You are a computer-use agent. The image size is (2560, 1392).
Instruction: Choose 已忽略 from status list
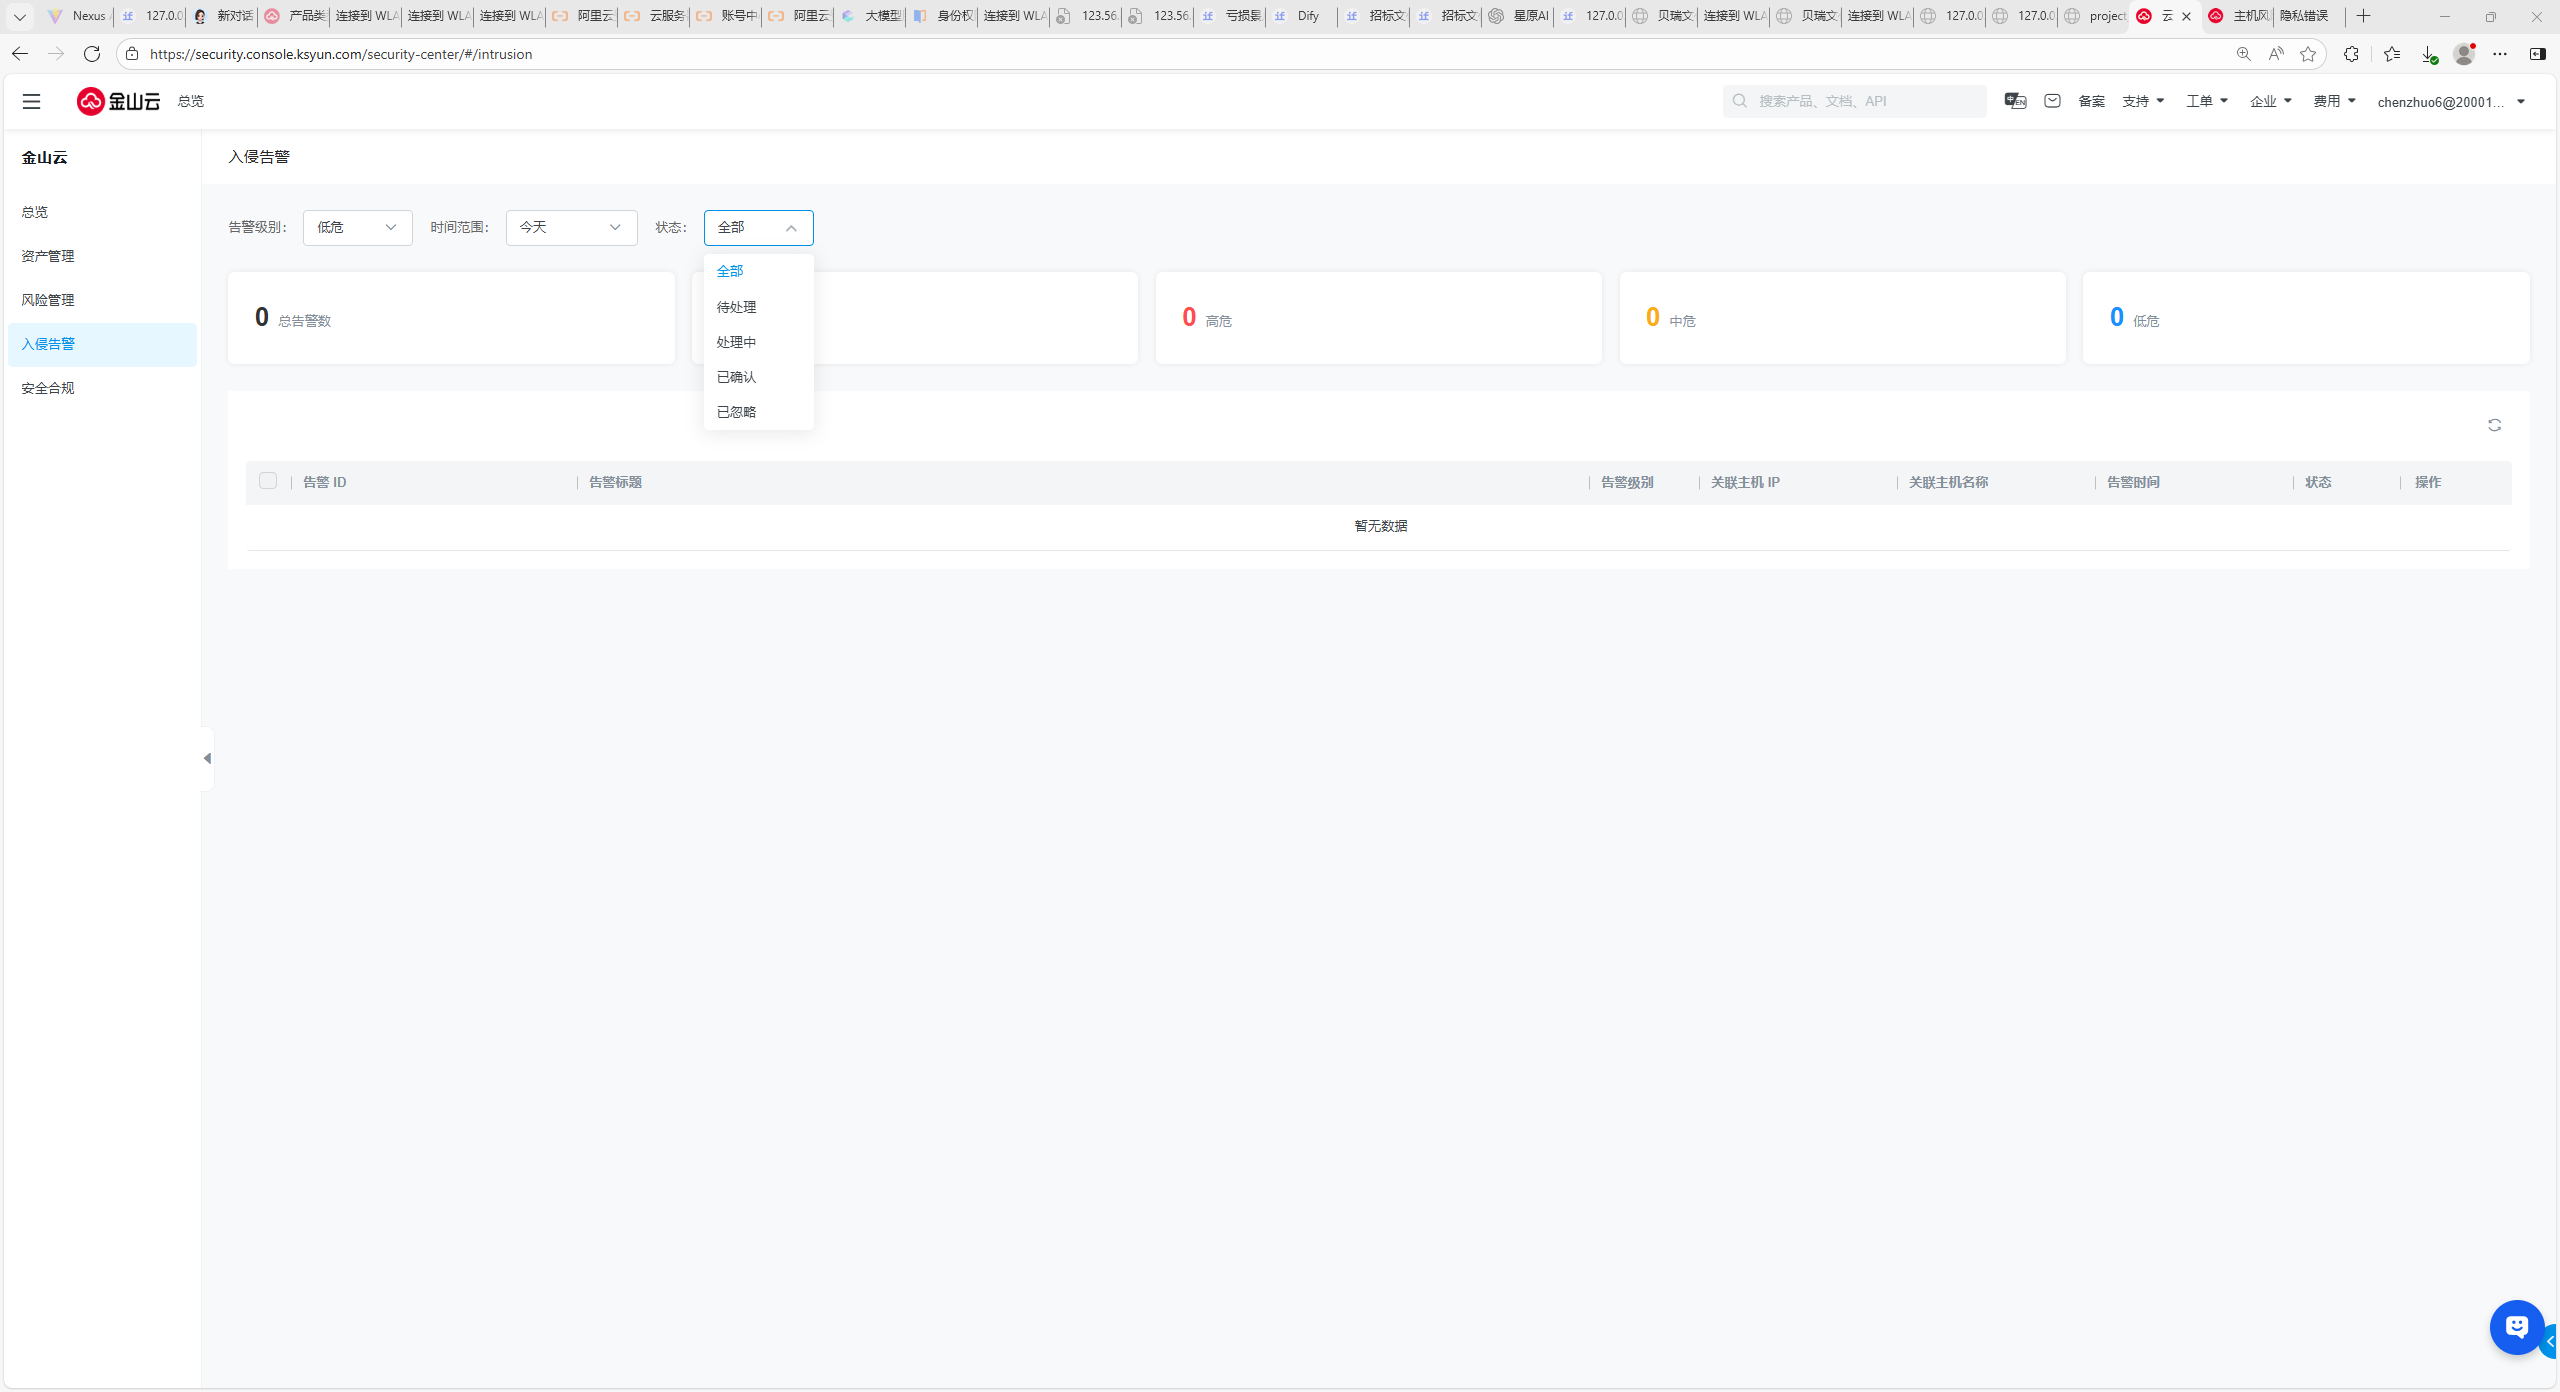(737, 412)
